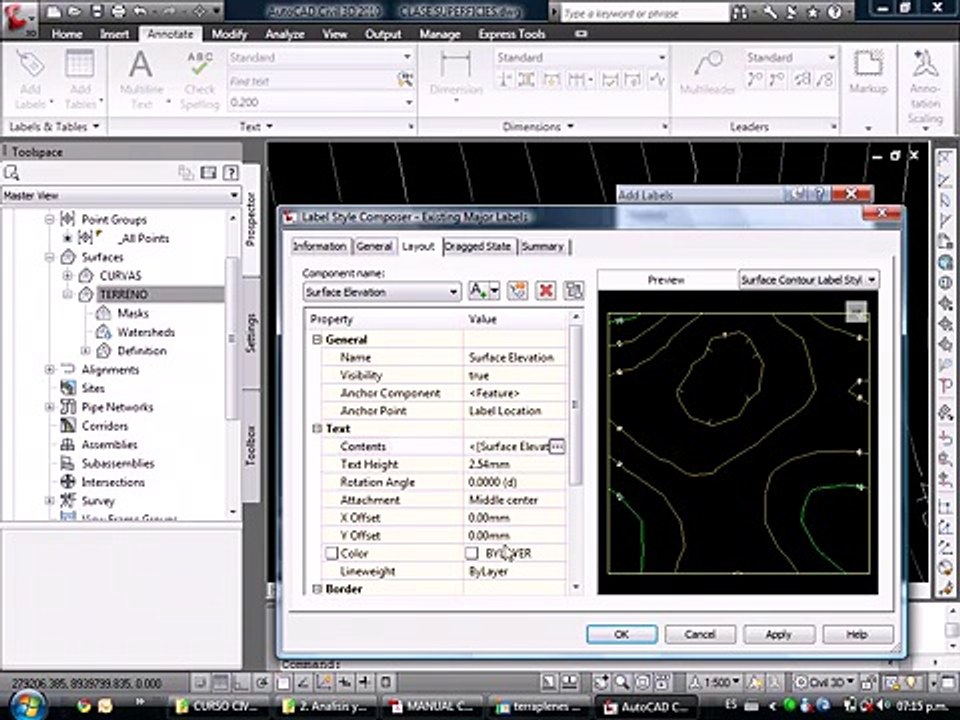960x720 pixels.
Task: Open the Markup tool
Action: (868, 72)
